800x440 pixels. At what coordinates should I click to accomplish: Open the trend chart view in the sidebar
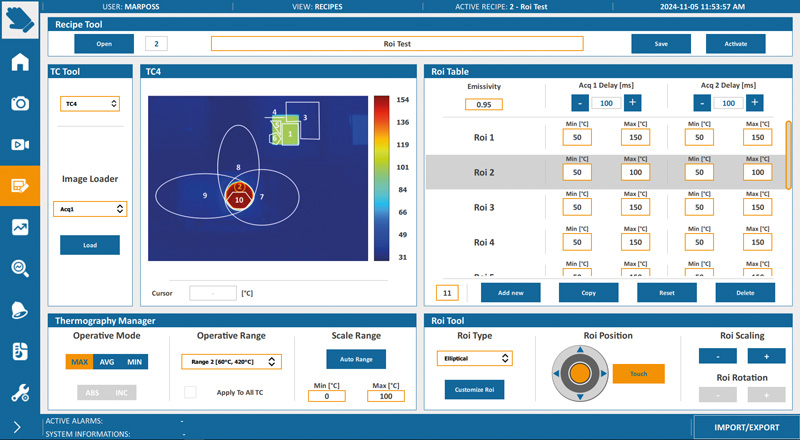[20, 227]
